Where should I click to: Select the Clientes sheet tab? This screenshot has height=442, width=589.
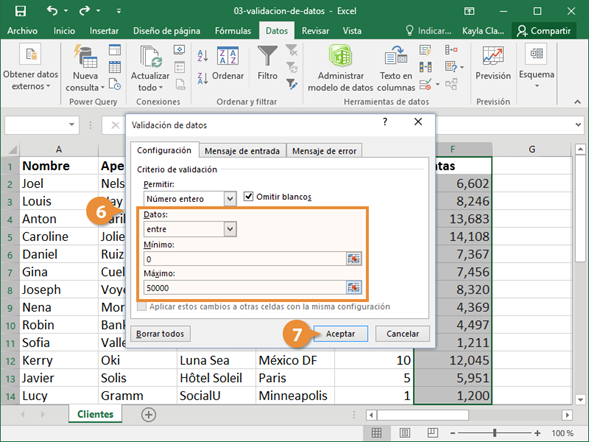click(x=95, y=414)
